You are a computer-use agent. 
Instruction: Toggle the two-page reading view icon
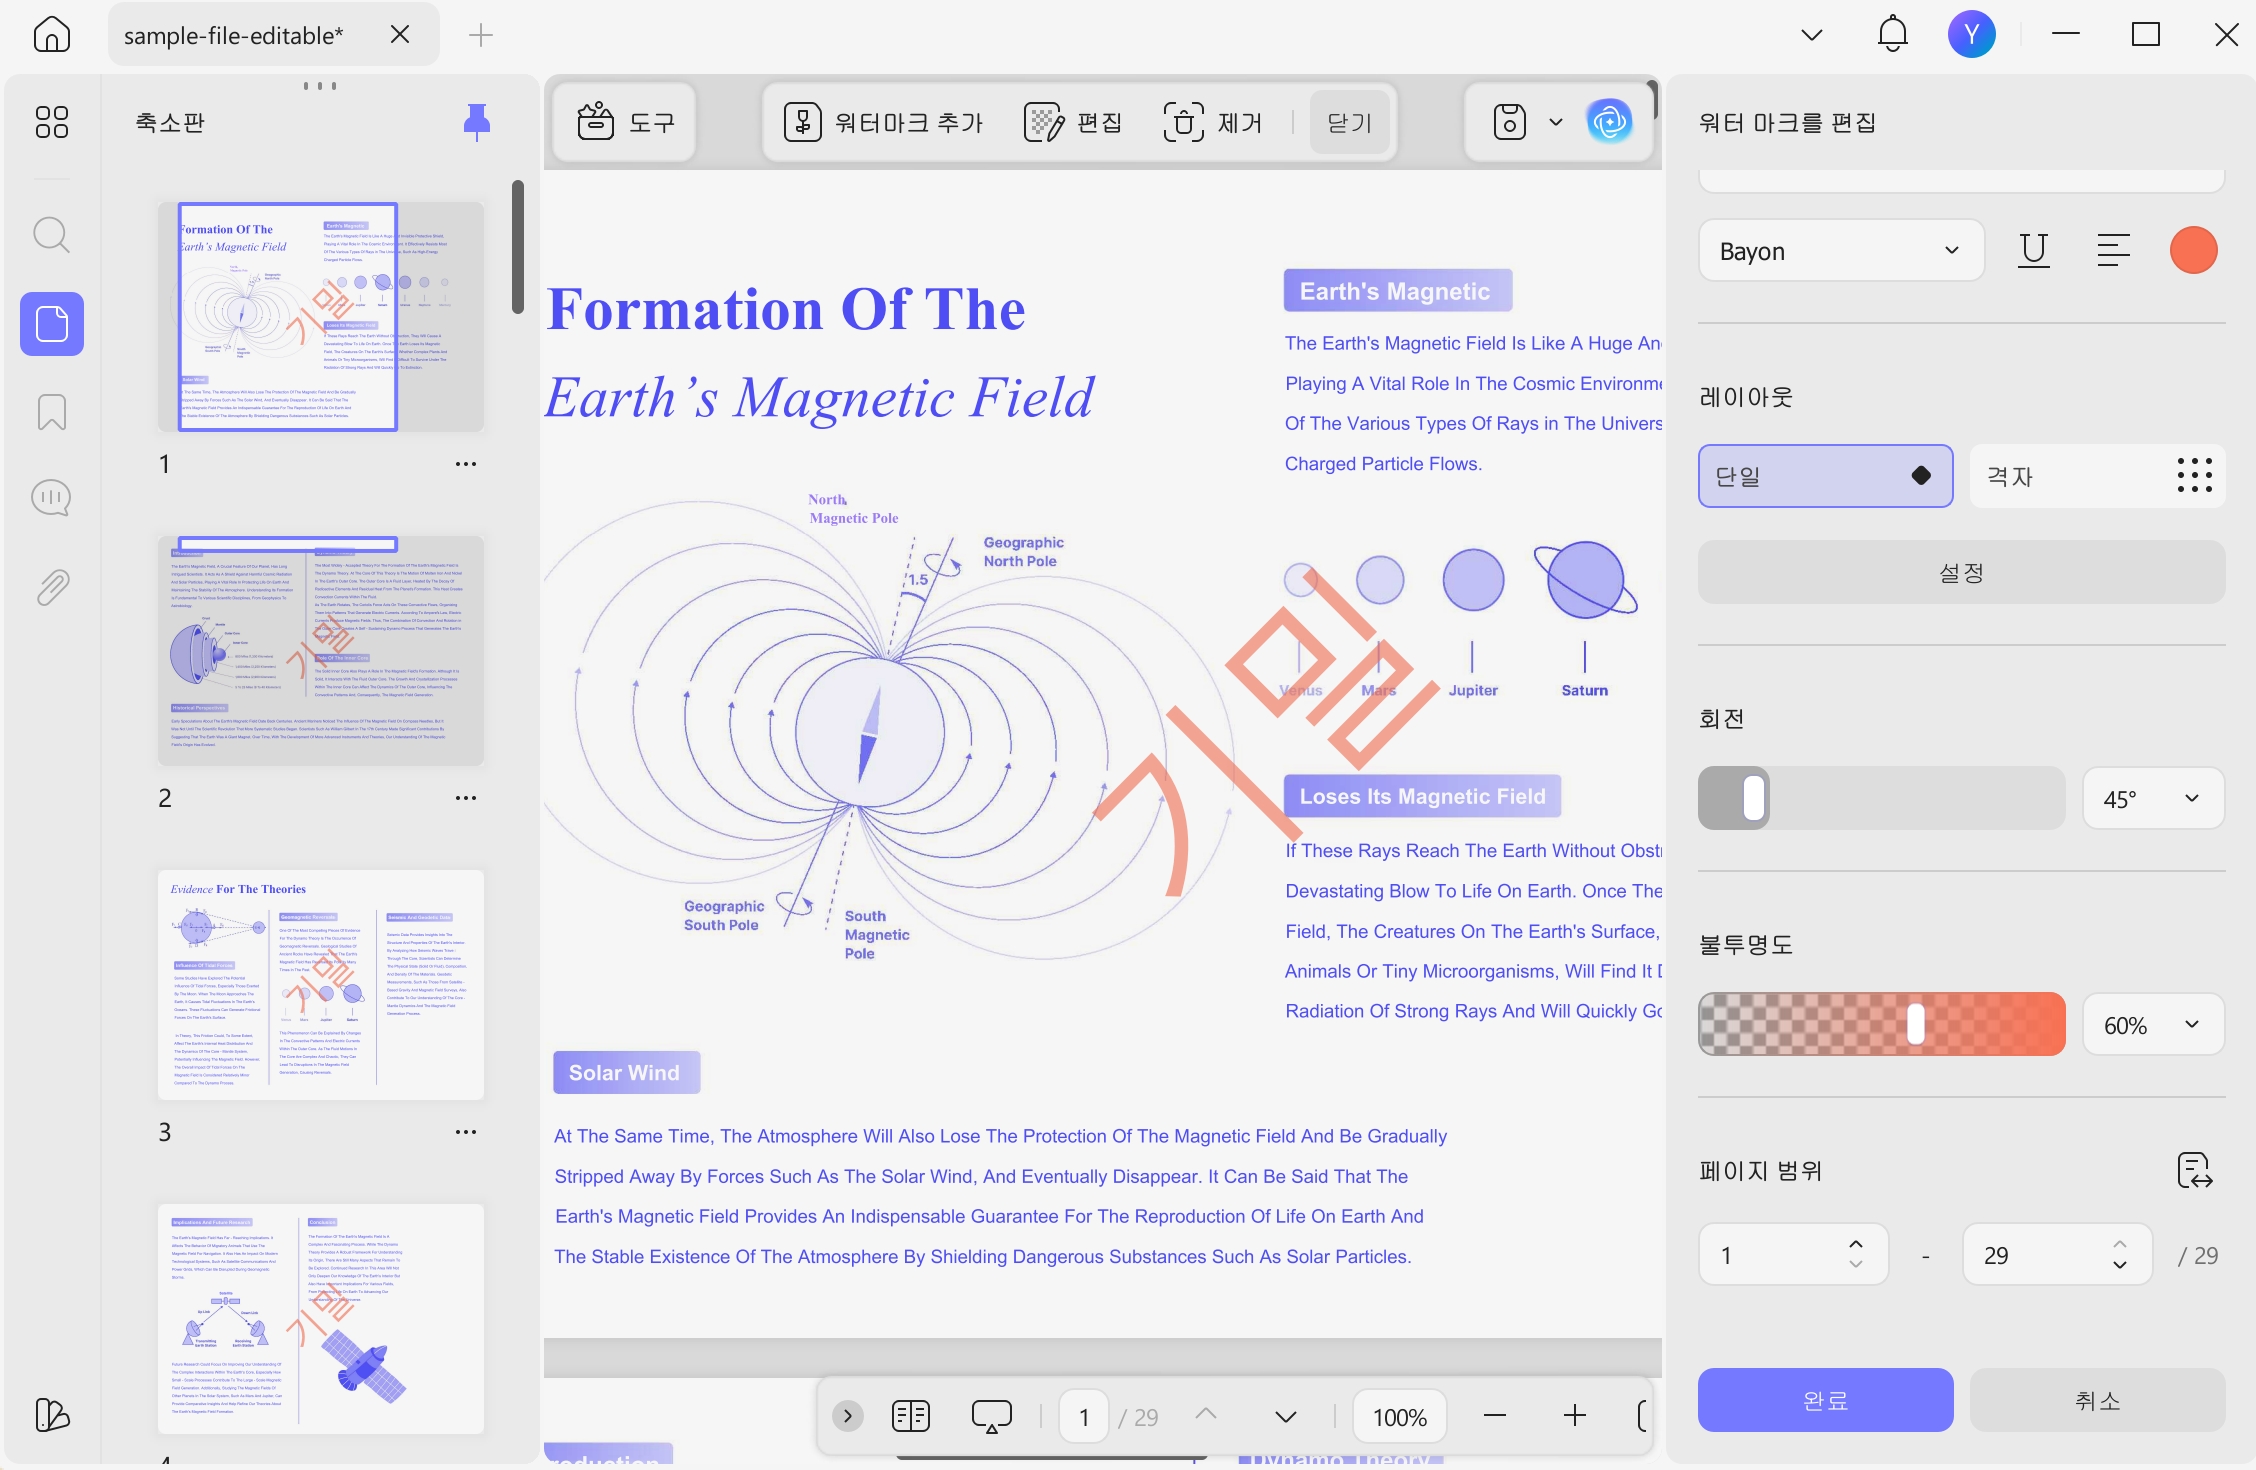coord(911,1416)
